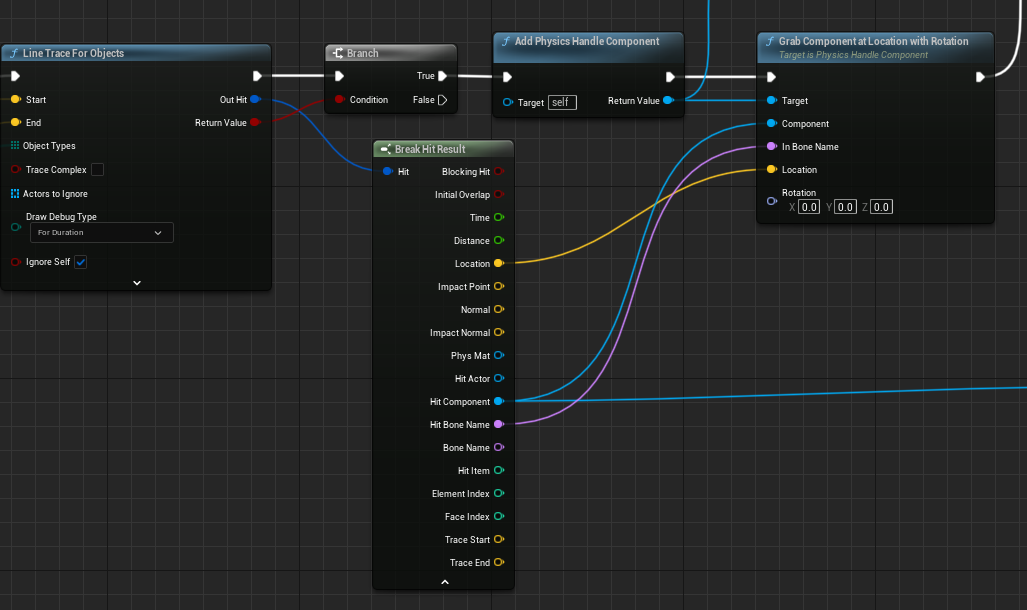Viewport: 1027px width, 610px height.
Task: Click the Trace Start output pin
Action: point(499,539)
